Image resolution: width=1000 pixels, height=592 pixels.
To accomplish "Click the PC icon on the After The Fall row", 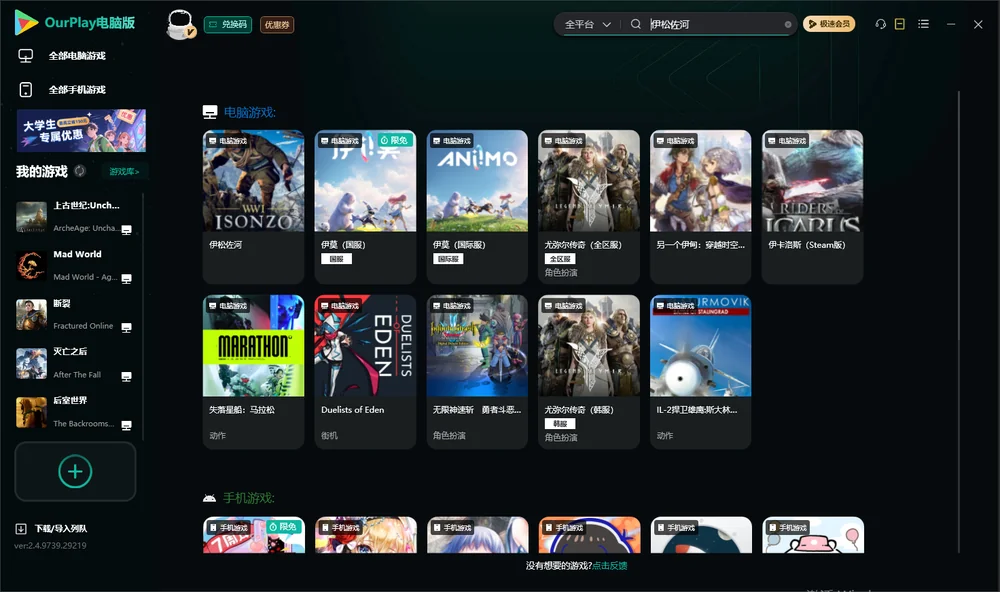I will 126,377.
